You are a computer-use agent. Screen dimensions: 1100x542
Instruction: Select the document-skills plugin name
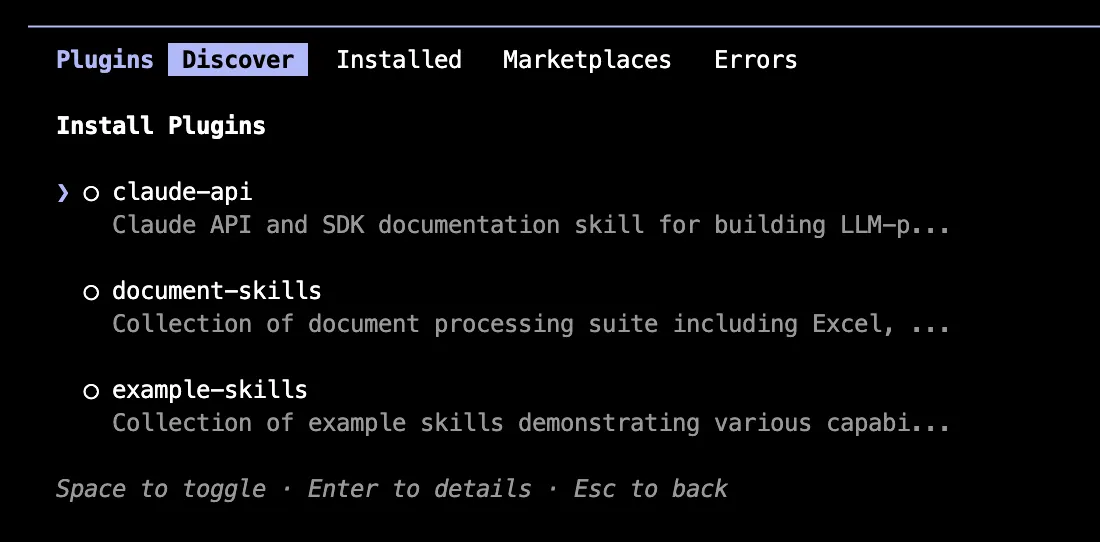(x=217, y=291)
